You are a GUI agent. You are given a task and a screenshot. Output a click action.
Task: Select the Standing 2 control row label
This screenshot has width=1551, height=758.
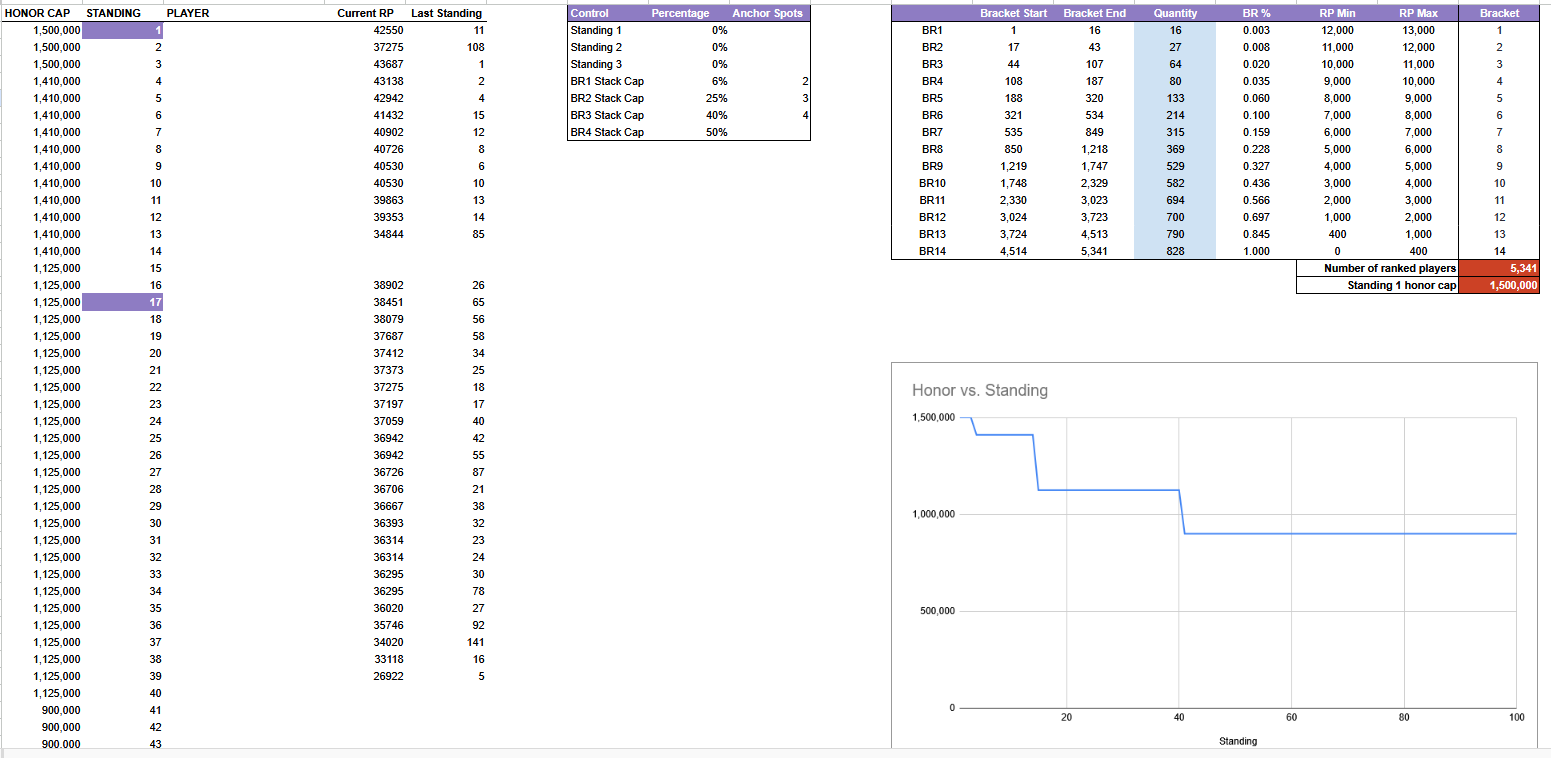click(x=596, y=47)
